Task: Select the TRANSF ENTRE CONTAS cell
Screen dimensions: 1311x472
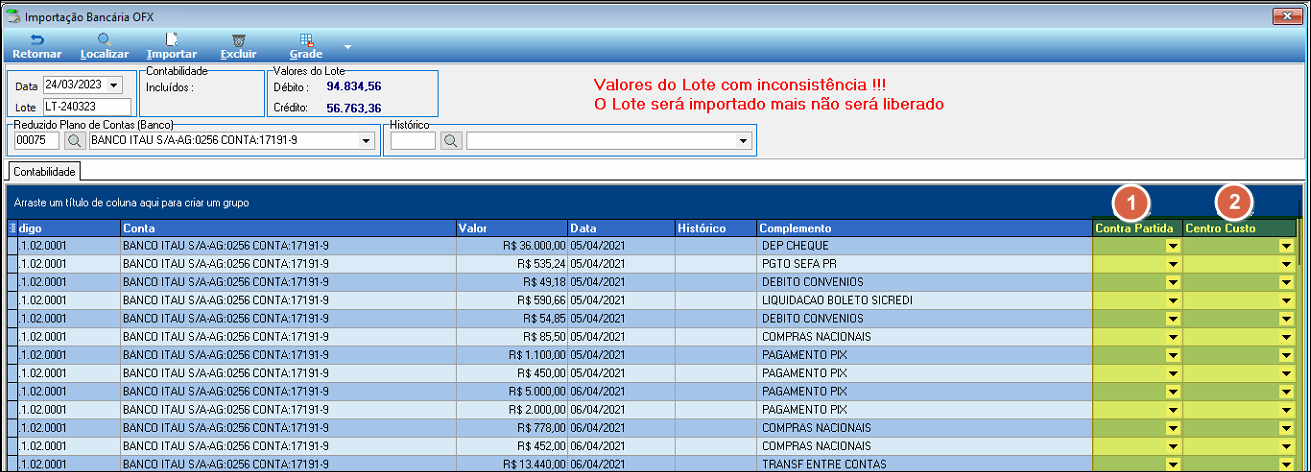Action: [x=923, y=464]
